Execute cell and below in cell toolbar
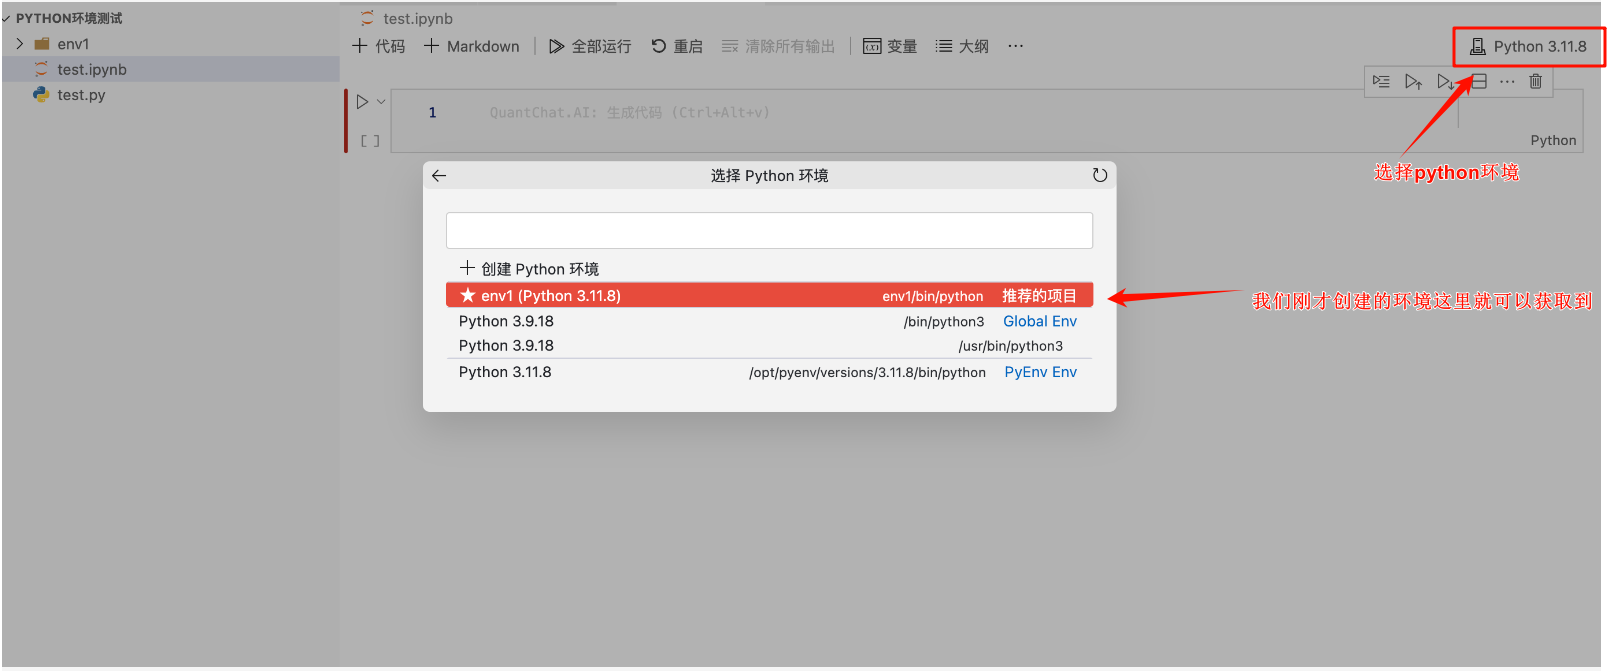This screenshot has height=671, width=1607. coord(1445,82)
